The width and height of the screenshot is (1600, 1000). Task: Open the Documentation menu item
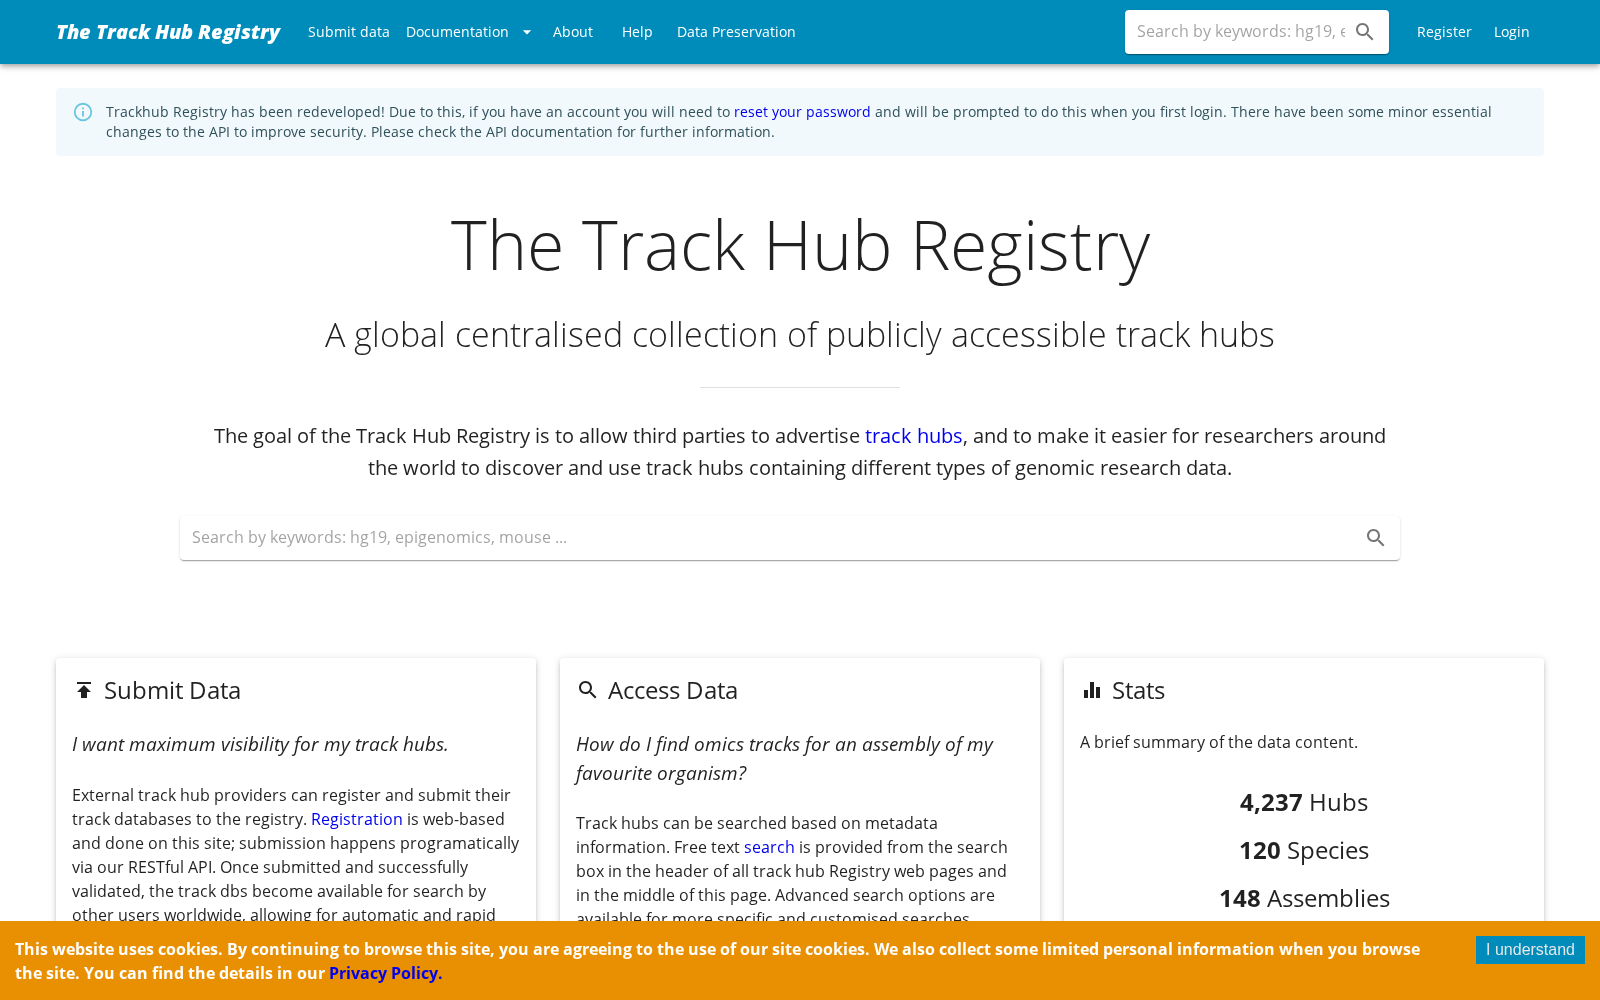point(457,32)
